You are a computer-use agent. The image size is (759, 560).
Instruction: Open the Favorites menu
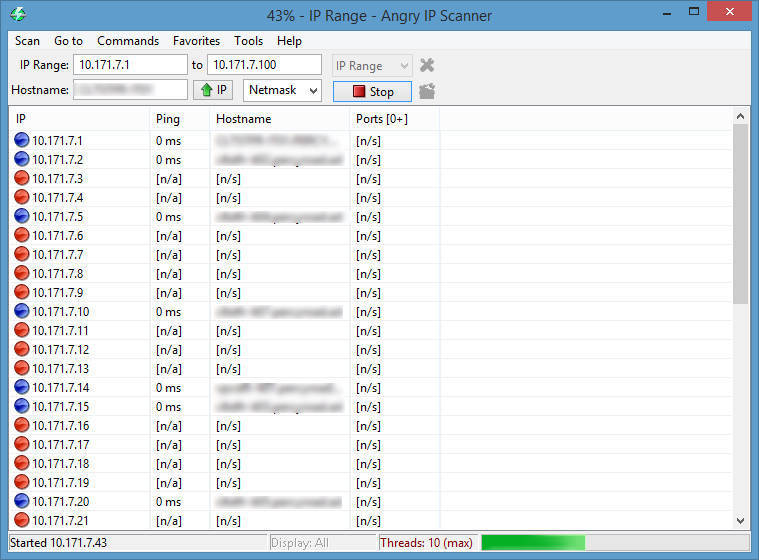[196, 41]
